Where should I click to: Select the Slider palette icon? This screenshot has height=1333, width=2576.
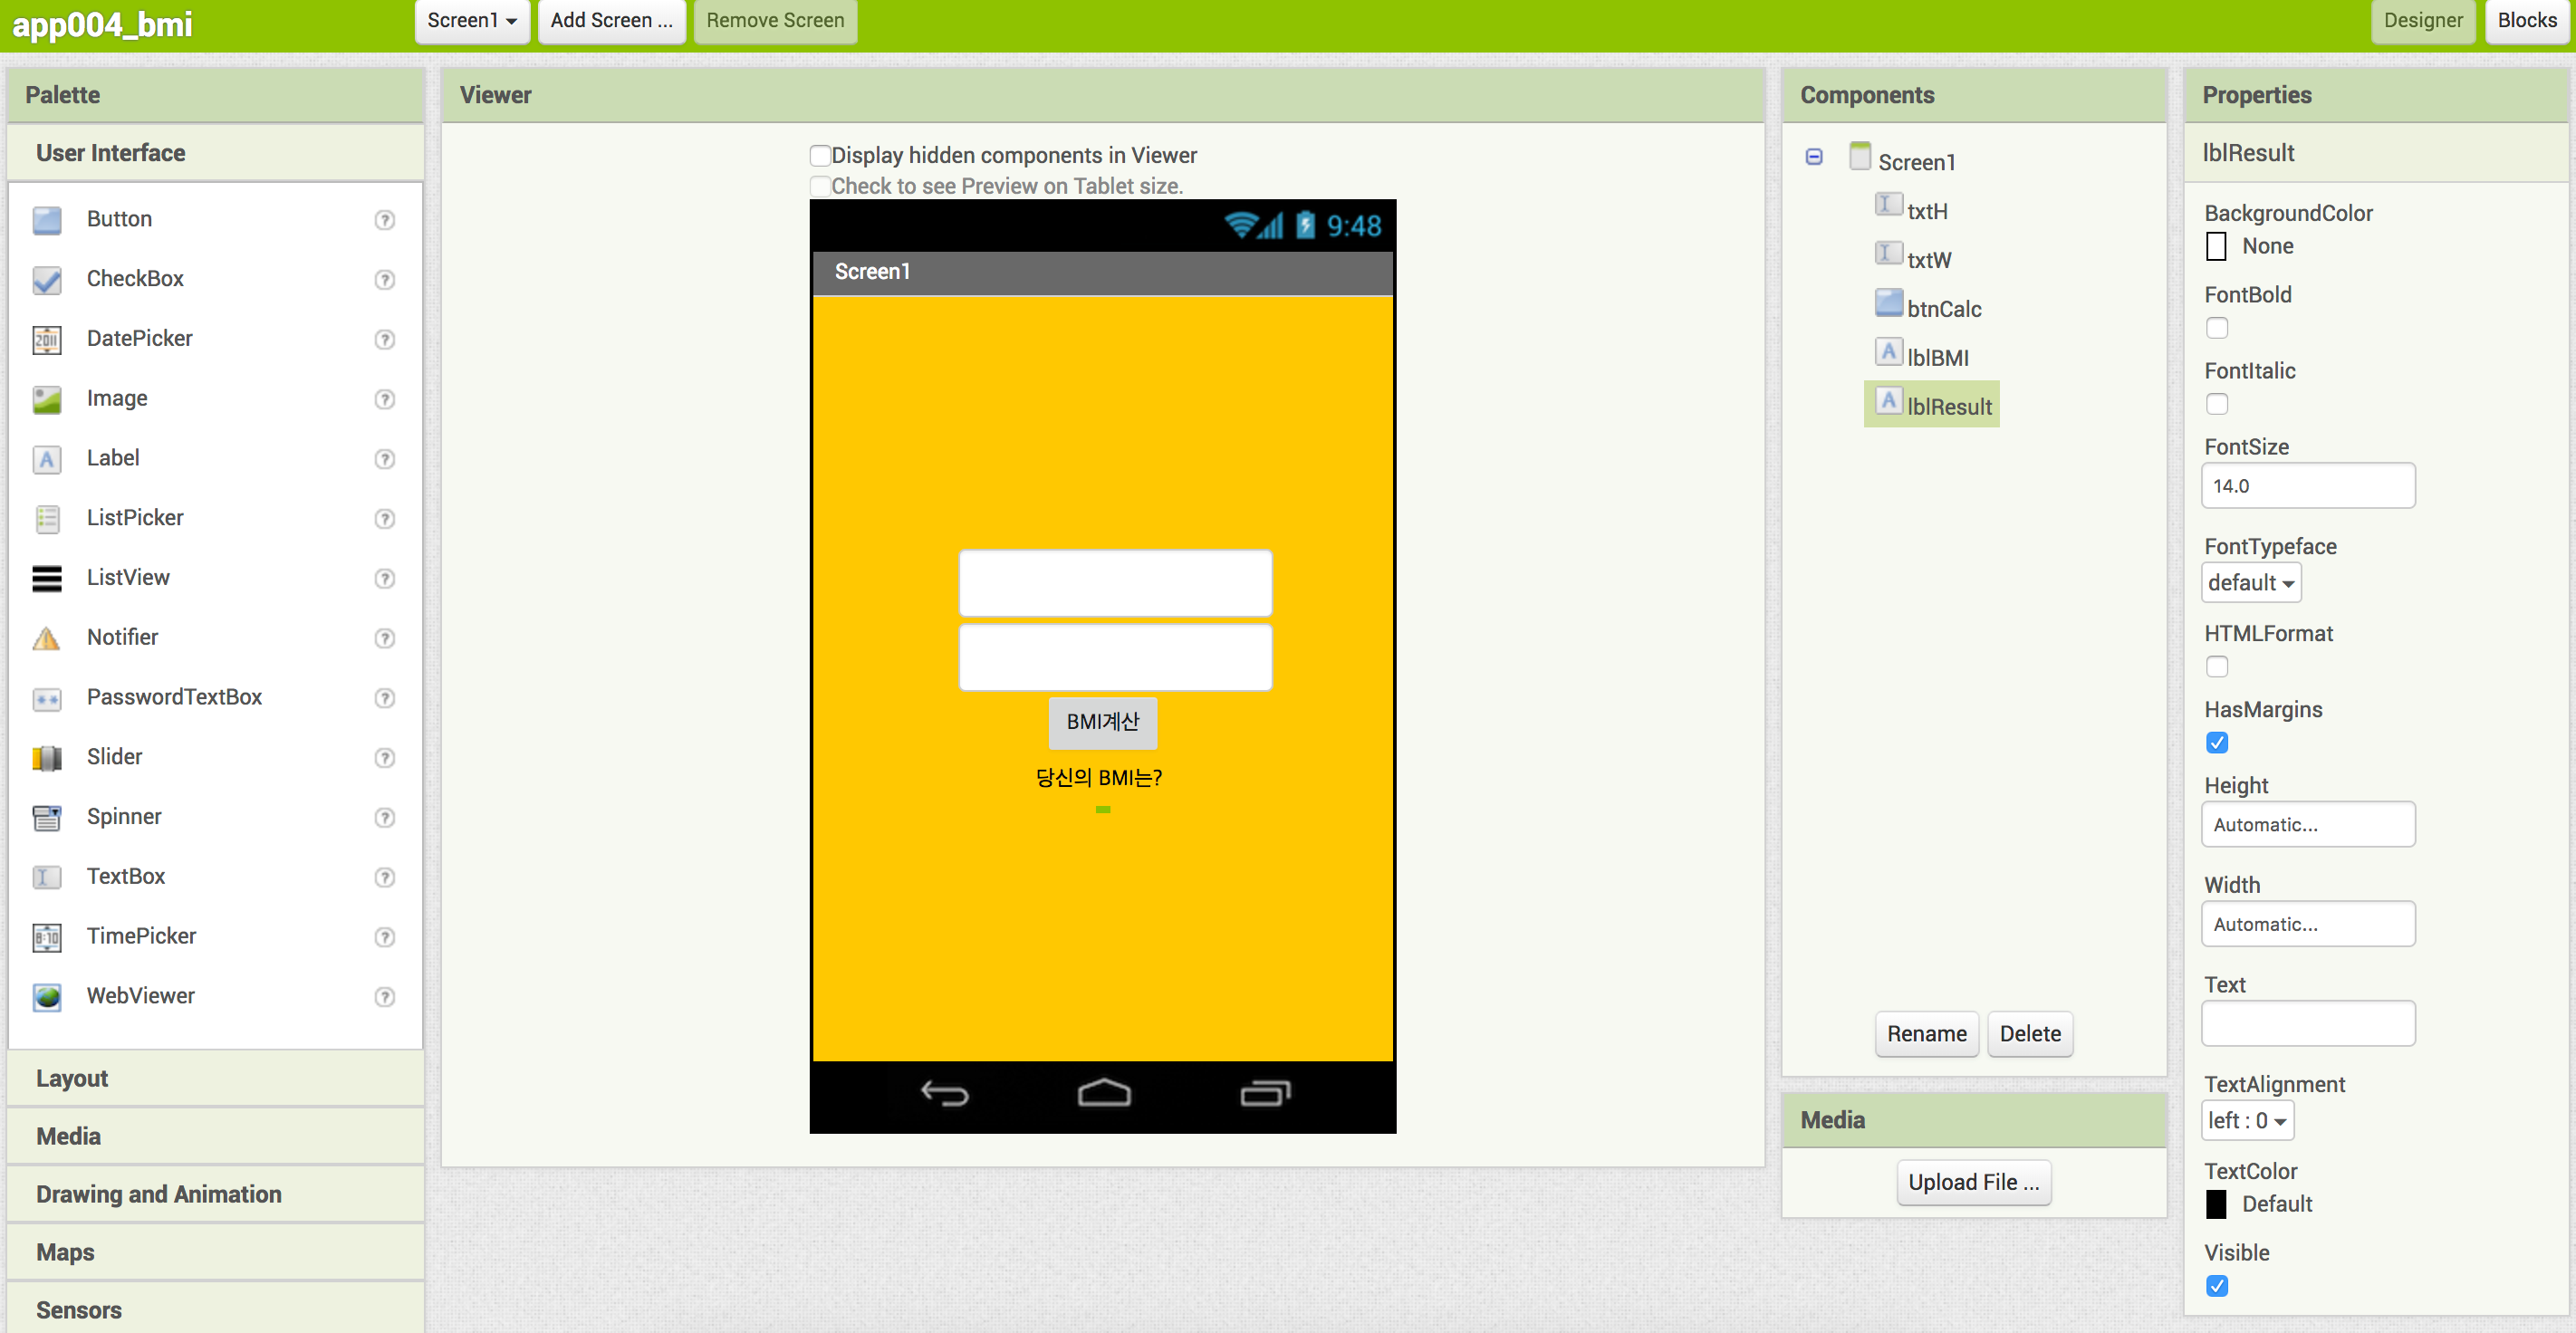point(46,758)
